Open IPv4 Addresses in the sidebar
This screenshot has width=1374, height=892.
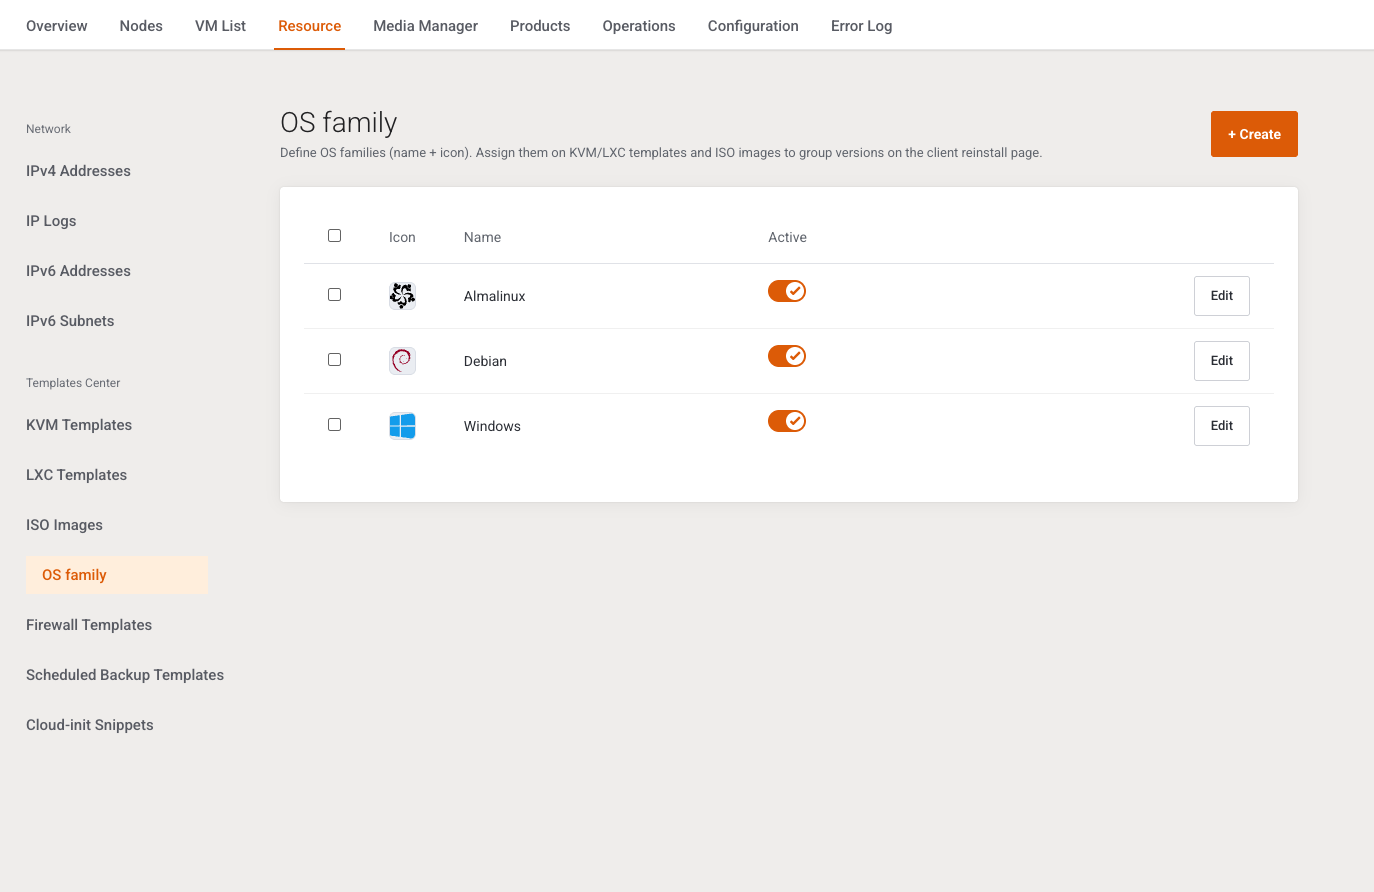[x=78, y=171]
